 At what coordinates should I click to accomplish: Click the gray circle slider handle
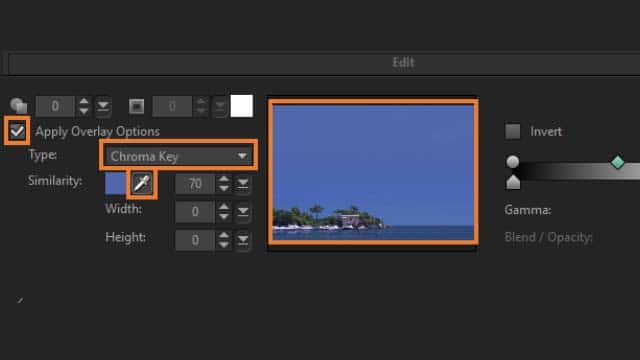pyautogui.click(x=513, y=162)
